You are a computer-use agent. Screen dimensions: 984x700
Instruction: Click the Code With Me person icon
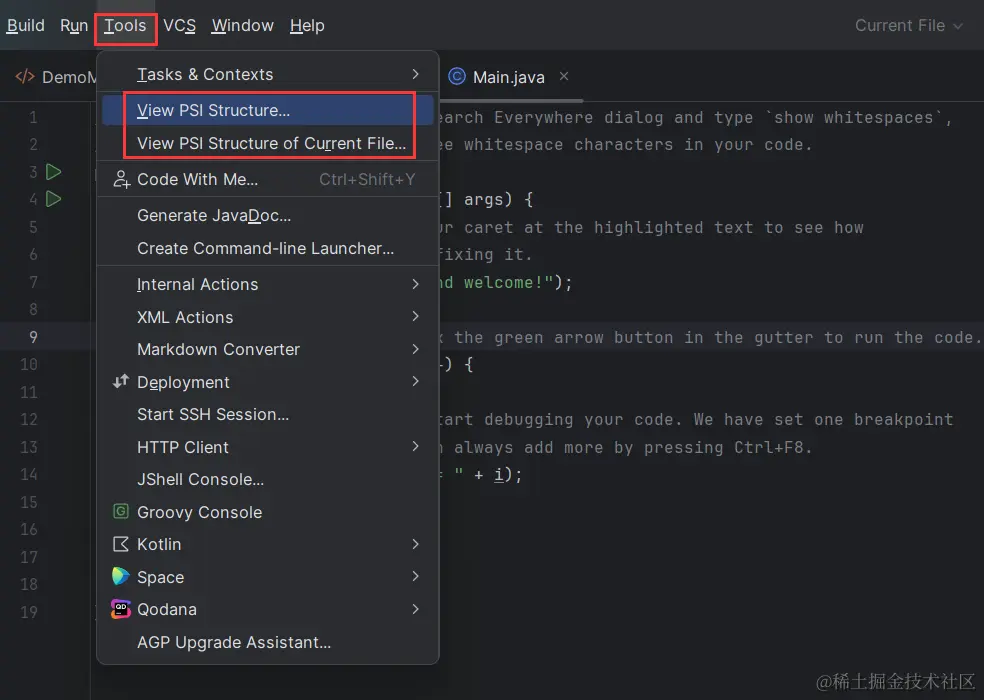[121, 180]
